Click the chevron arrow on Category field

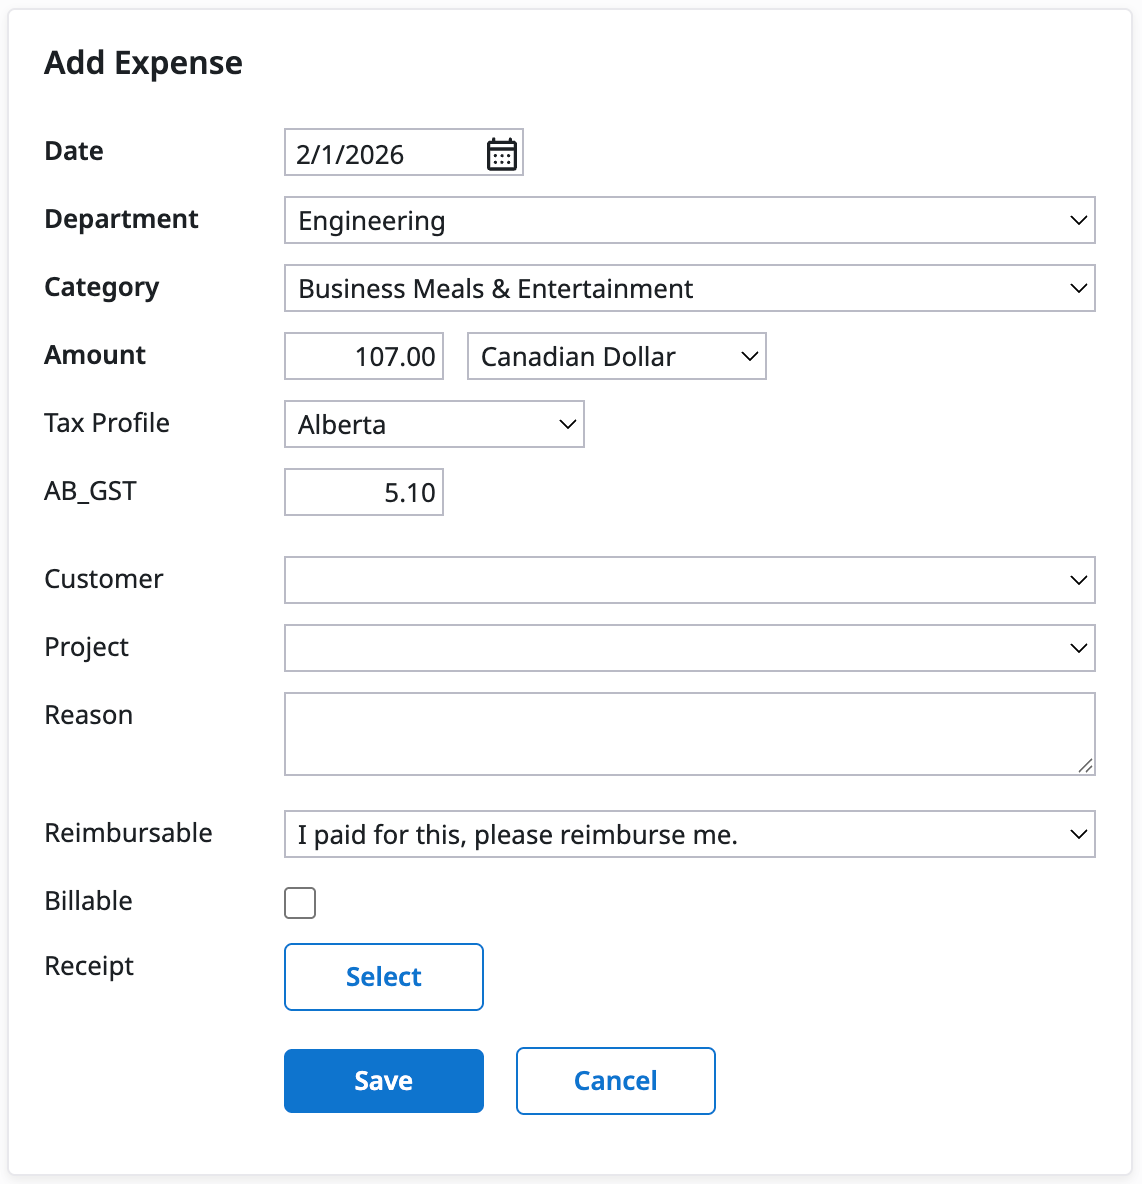click(x=1078, y=289)
